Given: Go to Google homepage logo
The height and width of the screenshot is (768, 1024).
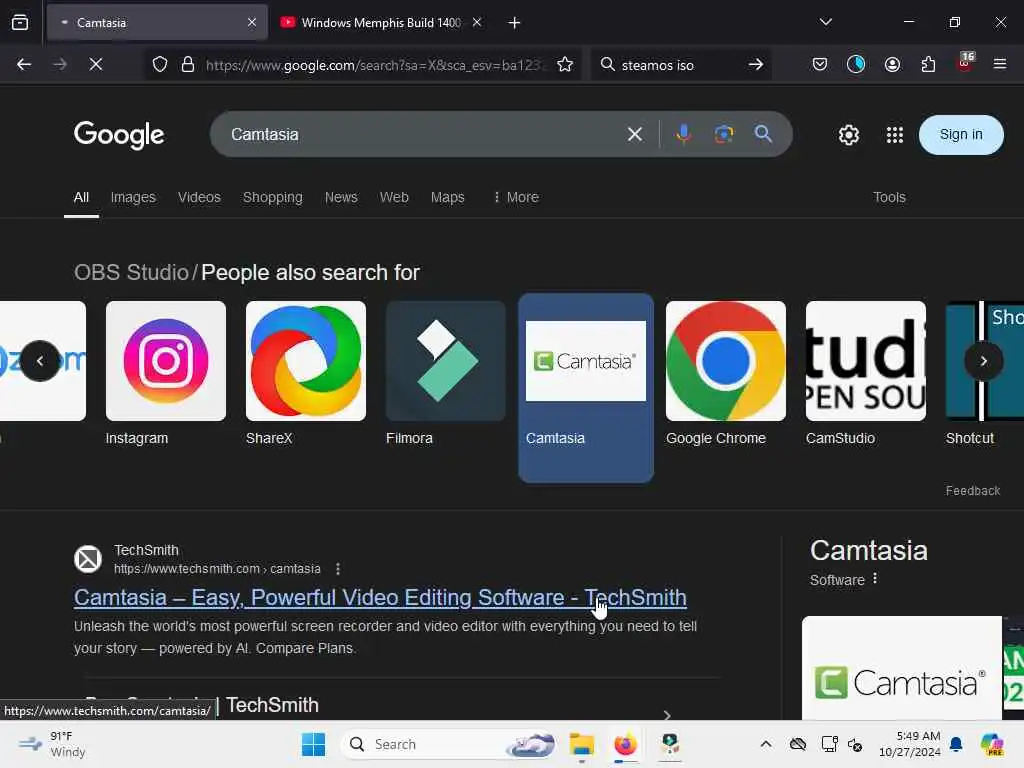Looking at the screenshot, I should click(119, 135).
